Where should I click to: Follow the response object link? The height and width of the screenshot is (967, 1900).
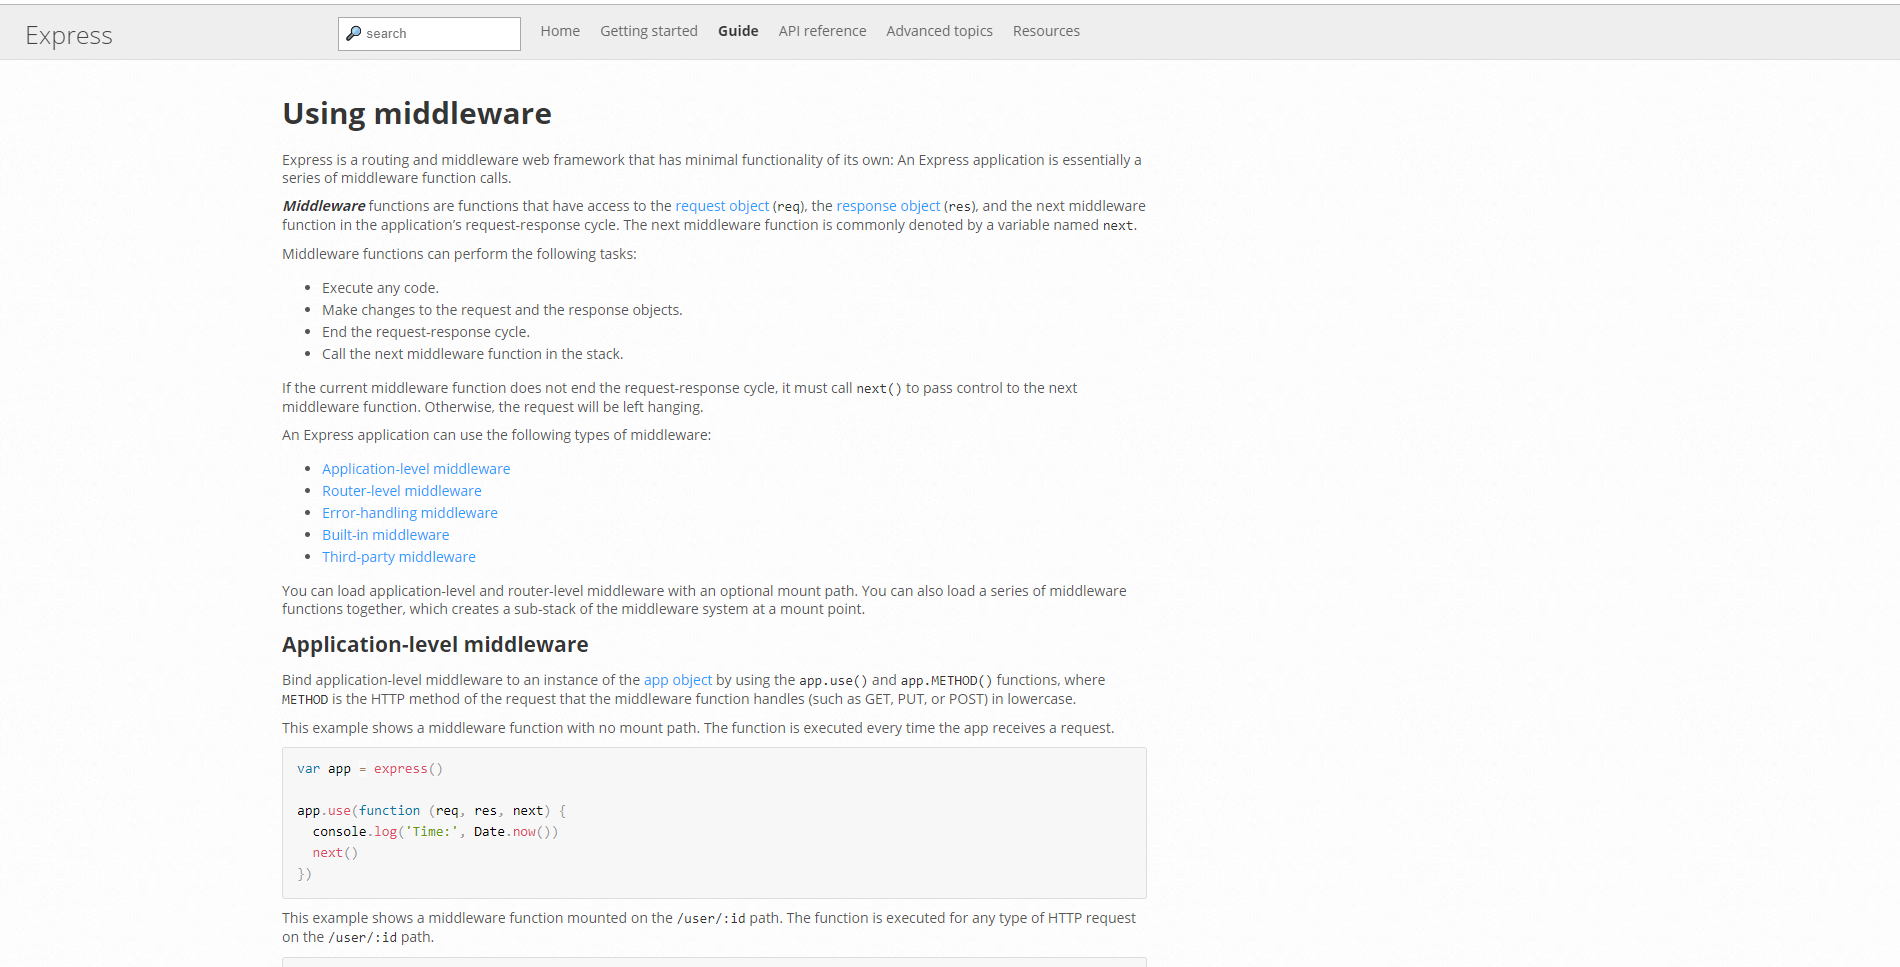pos(888,206)
